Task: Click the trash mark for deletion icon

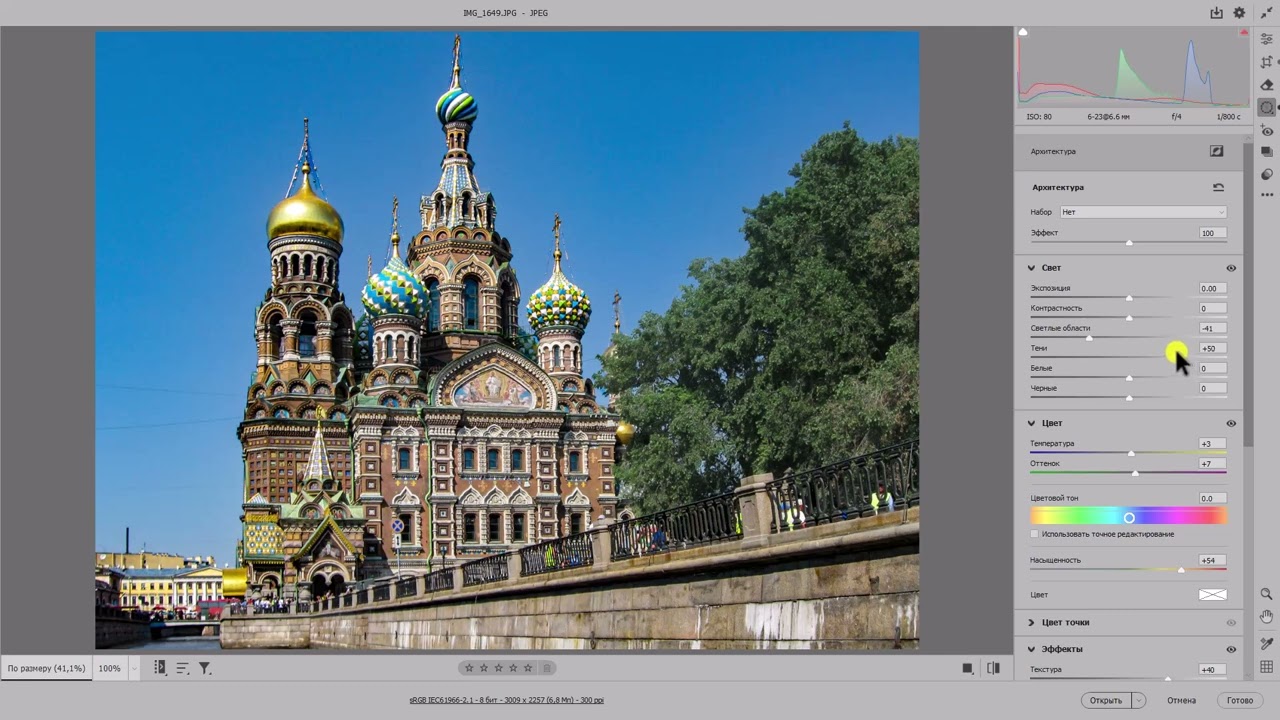Action: (547, 668)
